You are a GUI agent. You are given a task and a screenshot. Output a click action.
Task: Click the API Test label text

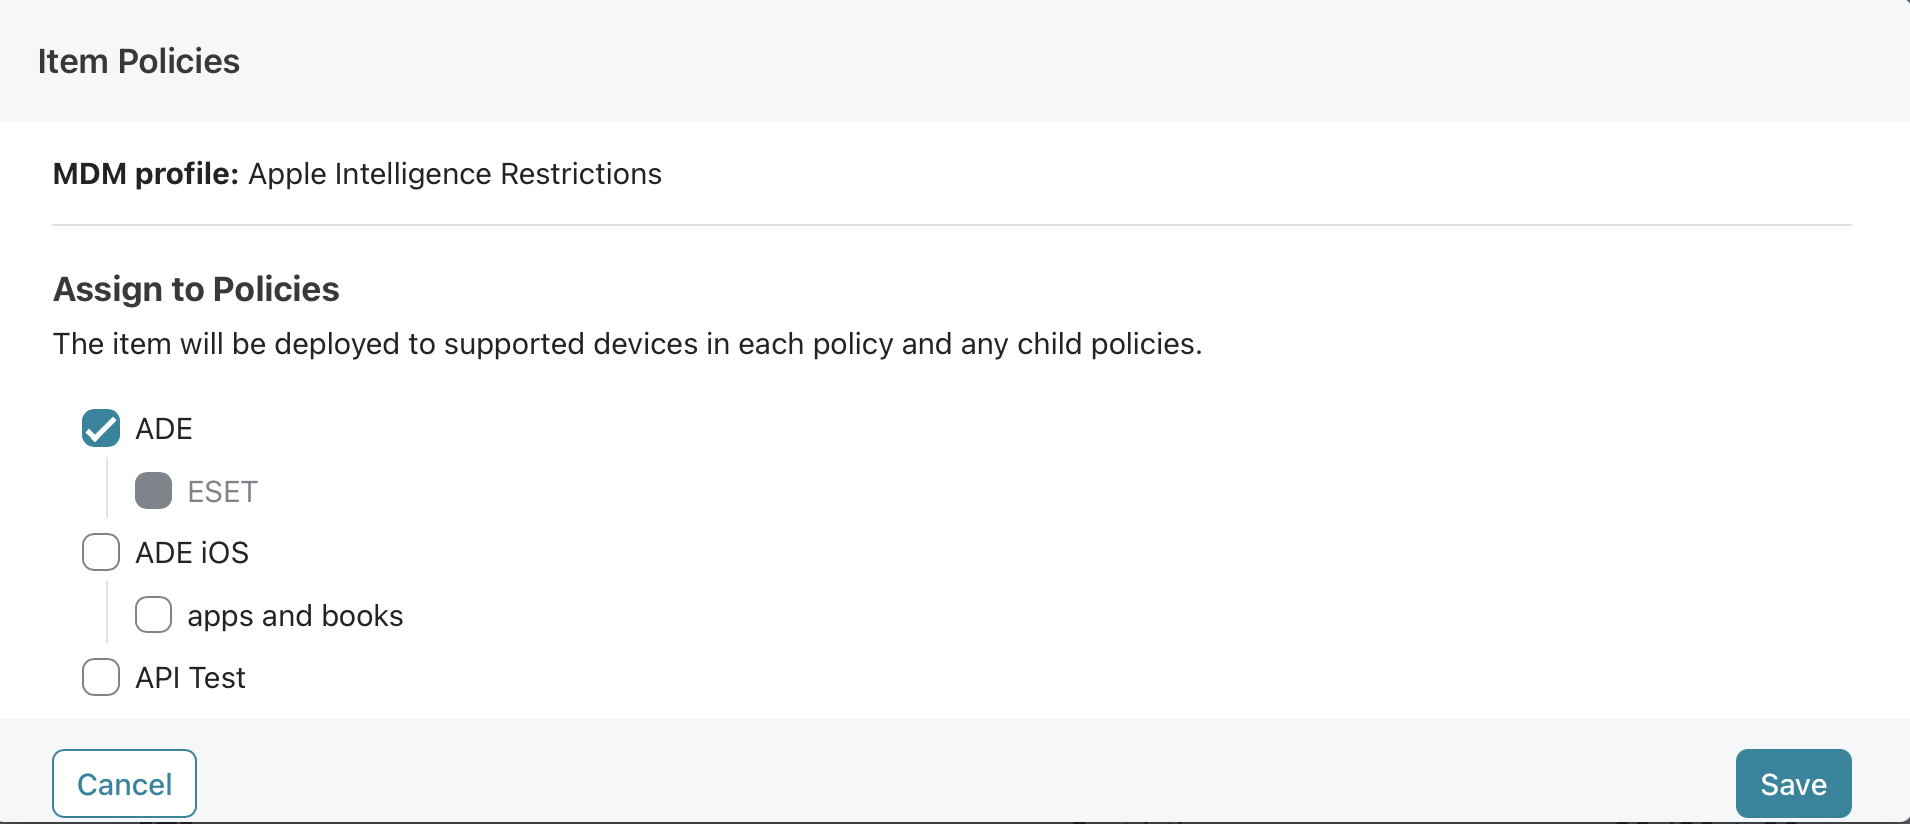click(x=191, y=678)
